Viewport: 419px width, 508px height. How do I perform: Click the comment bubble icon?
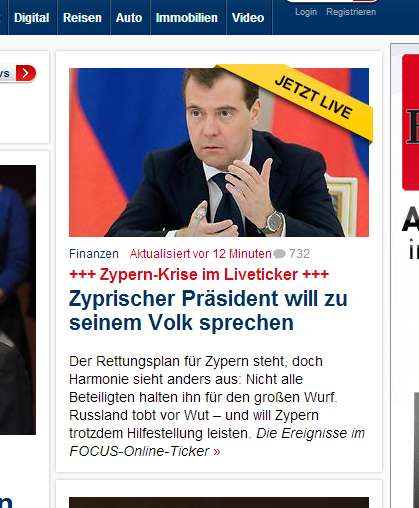(x=279, y=254)
